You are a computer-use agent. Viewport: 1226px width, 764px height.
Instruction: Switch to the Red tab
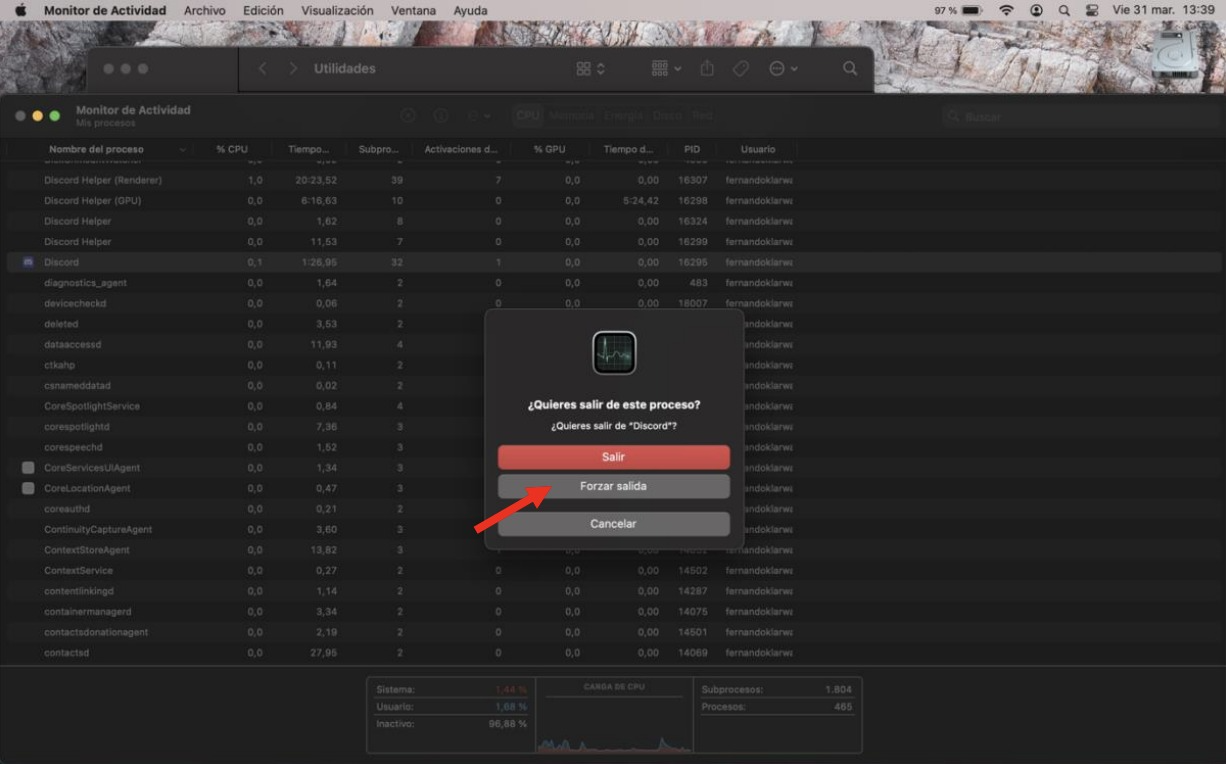coord(702,116)
